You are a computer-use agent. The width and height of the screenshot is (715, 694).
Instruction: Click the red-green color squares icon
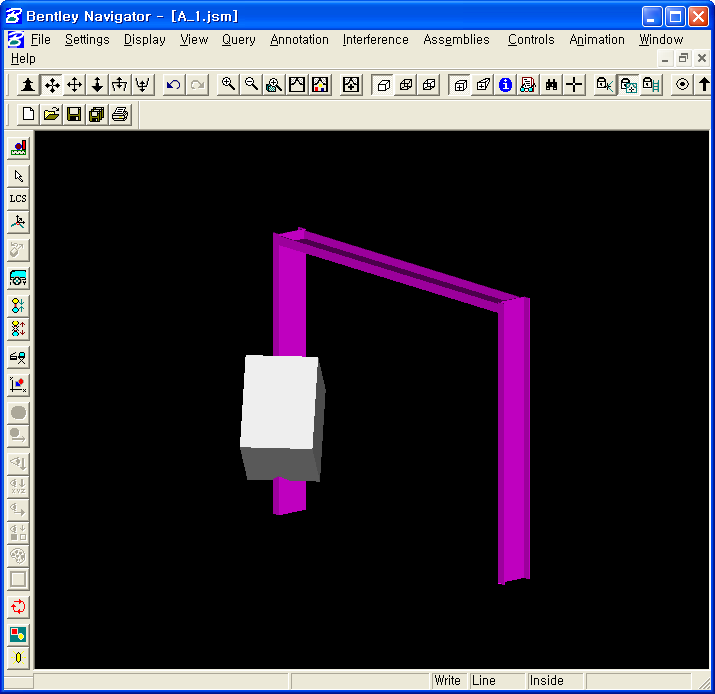point(18,634)
